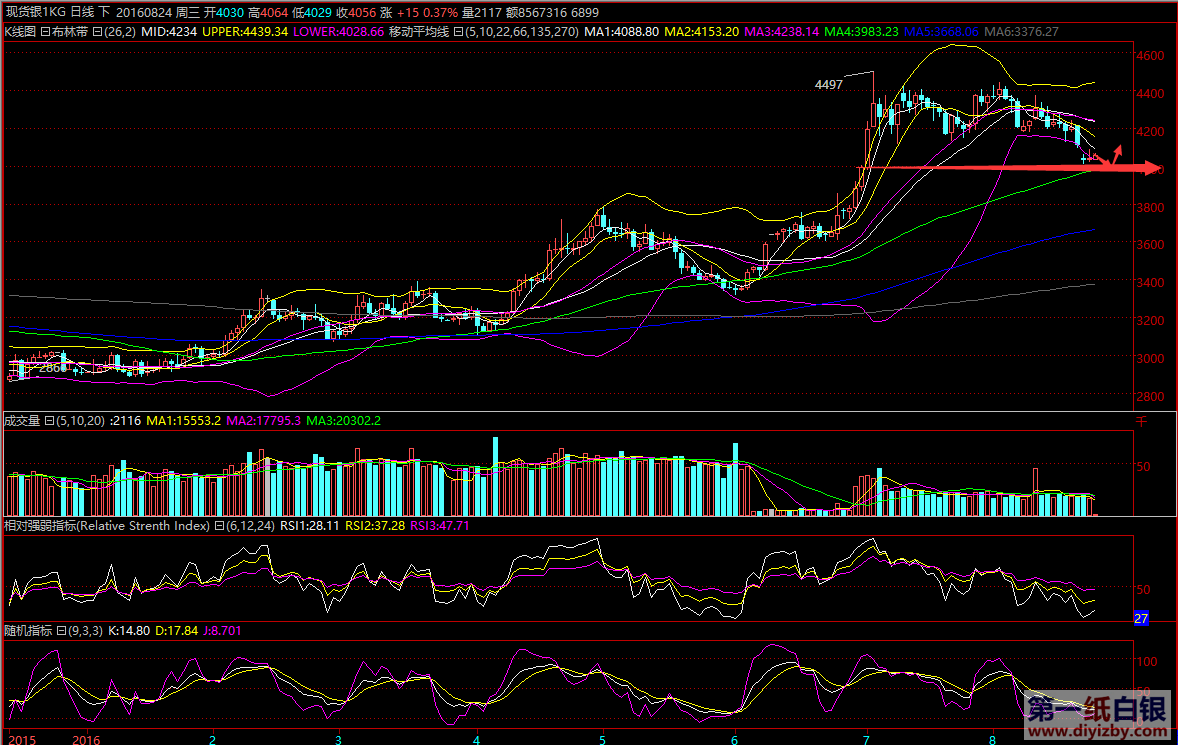Image resolution: width=1178 pixels, height=745 pixels.
Task: Click the 成交量 volume panel label
Action: (22, 421)
